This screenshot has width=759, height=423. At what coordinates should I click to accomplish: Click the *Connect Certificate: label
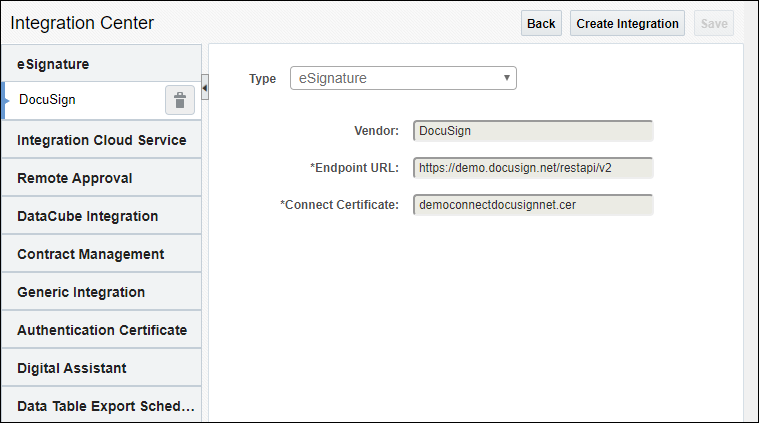pos(339,205)
